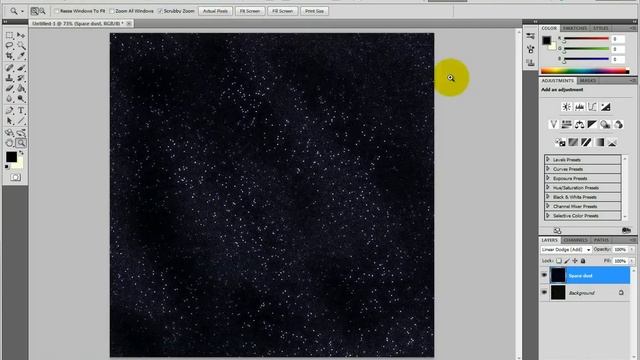Toggle lock transparent pixels in Layers panel
This screenshot has width=640, height=360.
point(559,260)
